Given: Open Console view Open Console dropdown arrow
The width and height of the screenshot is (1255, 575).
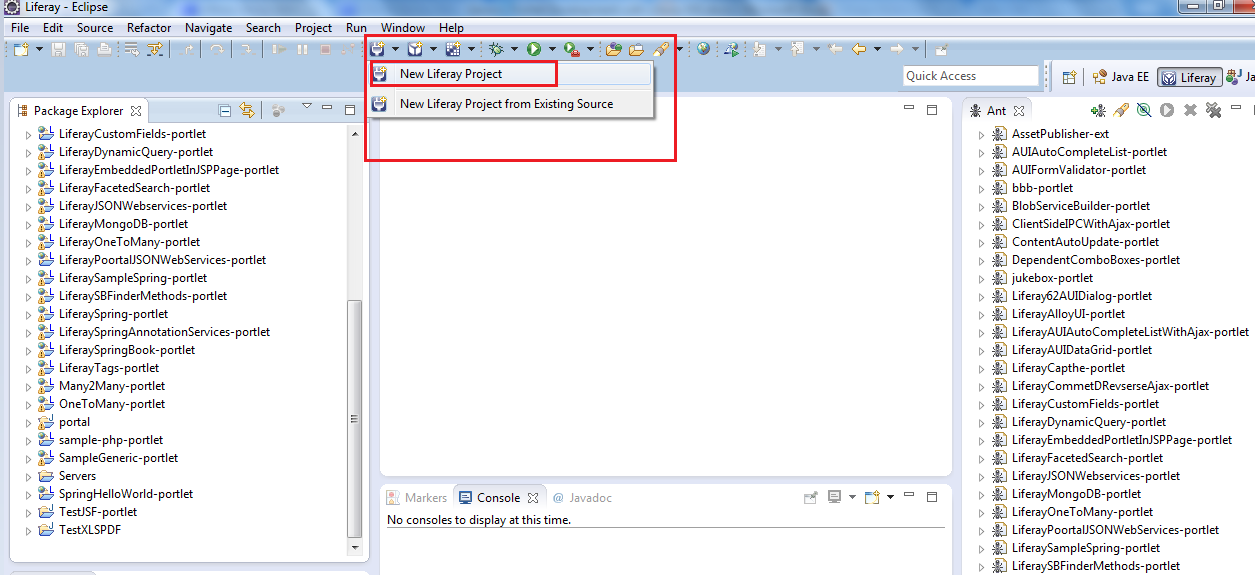Looking at the screenshot, I should (889, 498).
